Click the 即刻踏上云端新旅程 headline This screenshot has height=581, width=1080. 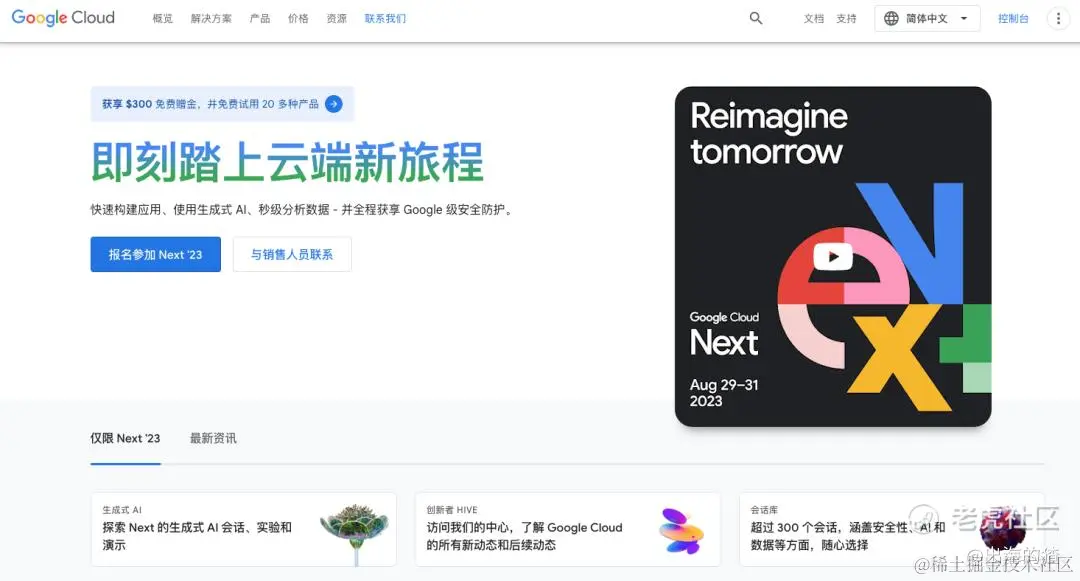[287, 163]
